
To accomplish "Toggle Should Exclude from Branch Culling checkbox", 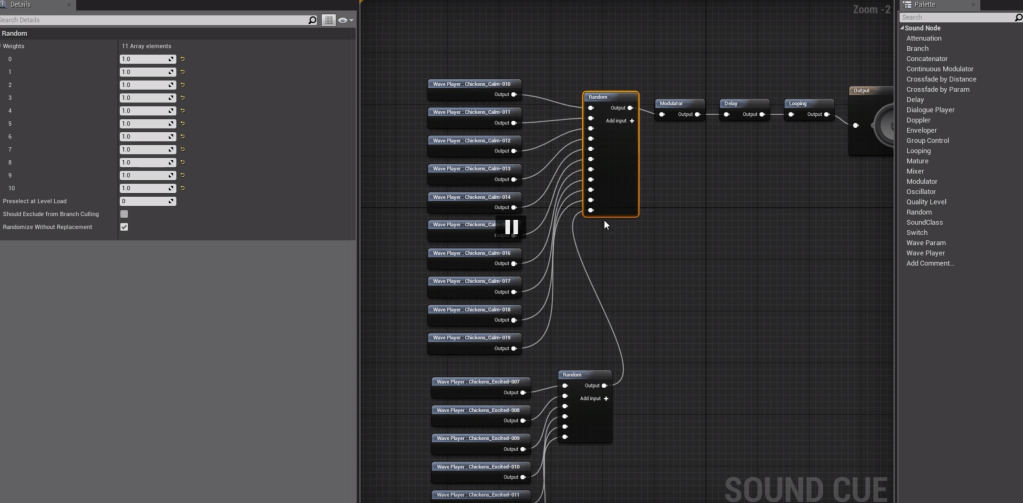I will click(x=124, y=214).
